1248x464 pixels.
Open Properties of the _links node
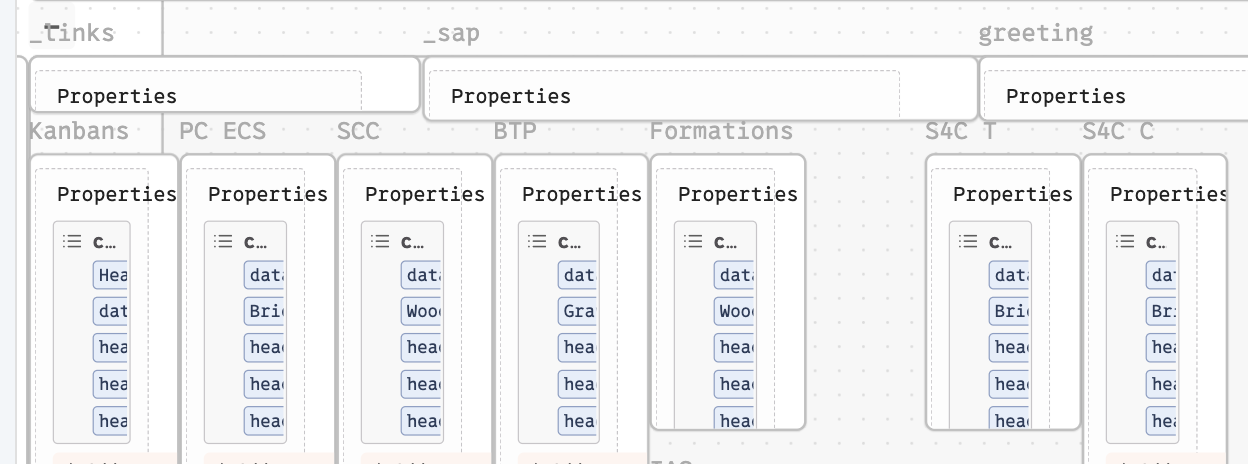[116, 96]
